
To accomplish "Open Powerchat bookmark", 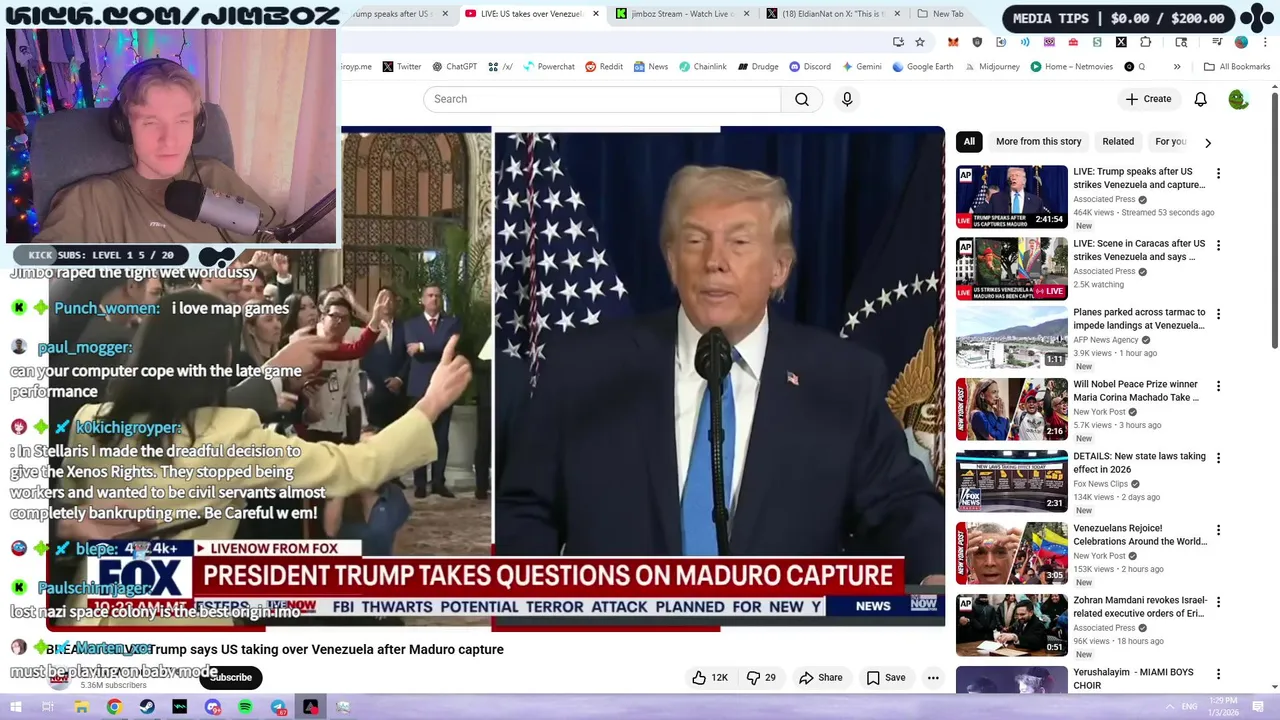I will (548, 67).
